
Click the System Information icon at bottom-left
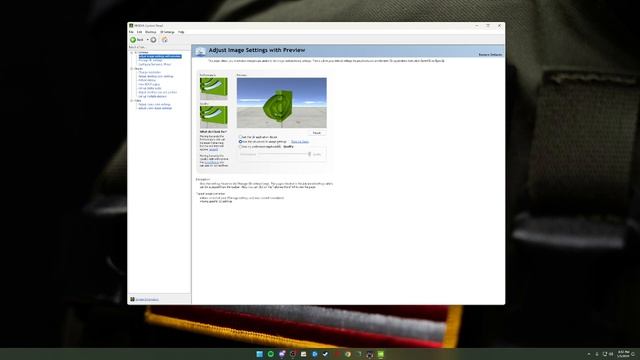coord(132,300)
